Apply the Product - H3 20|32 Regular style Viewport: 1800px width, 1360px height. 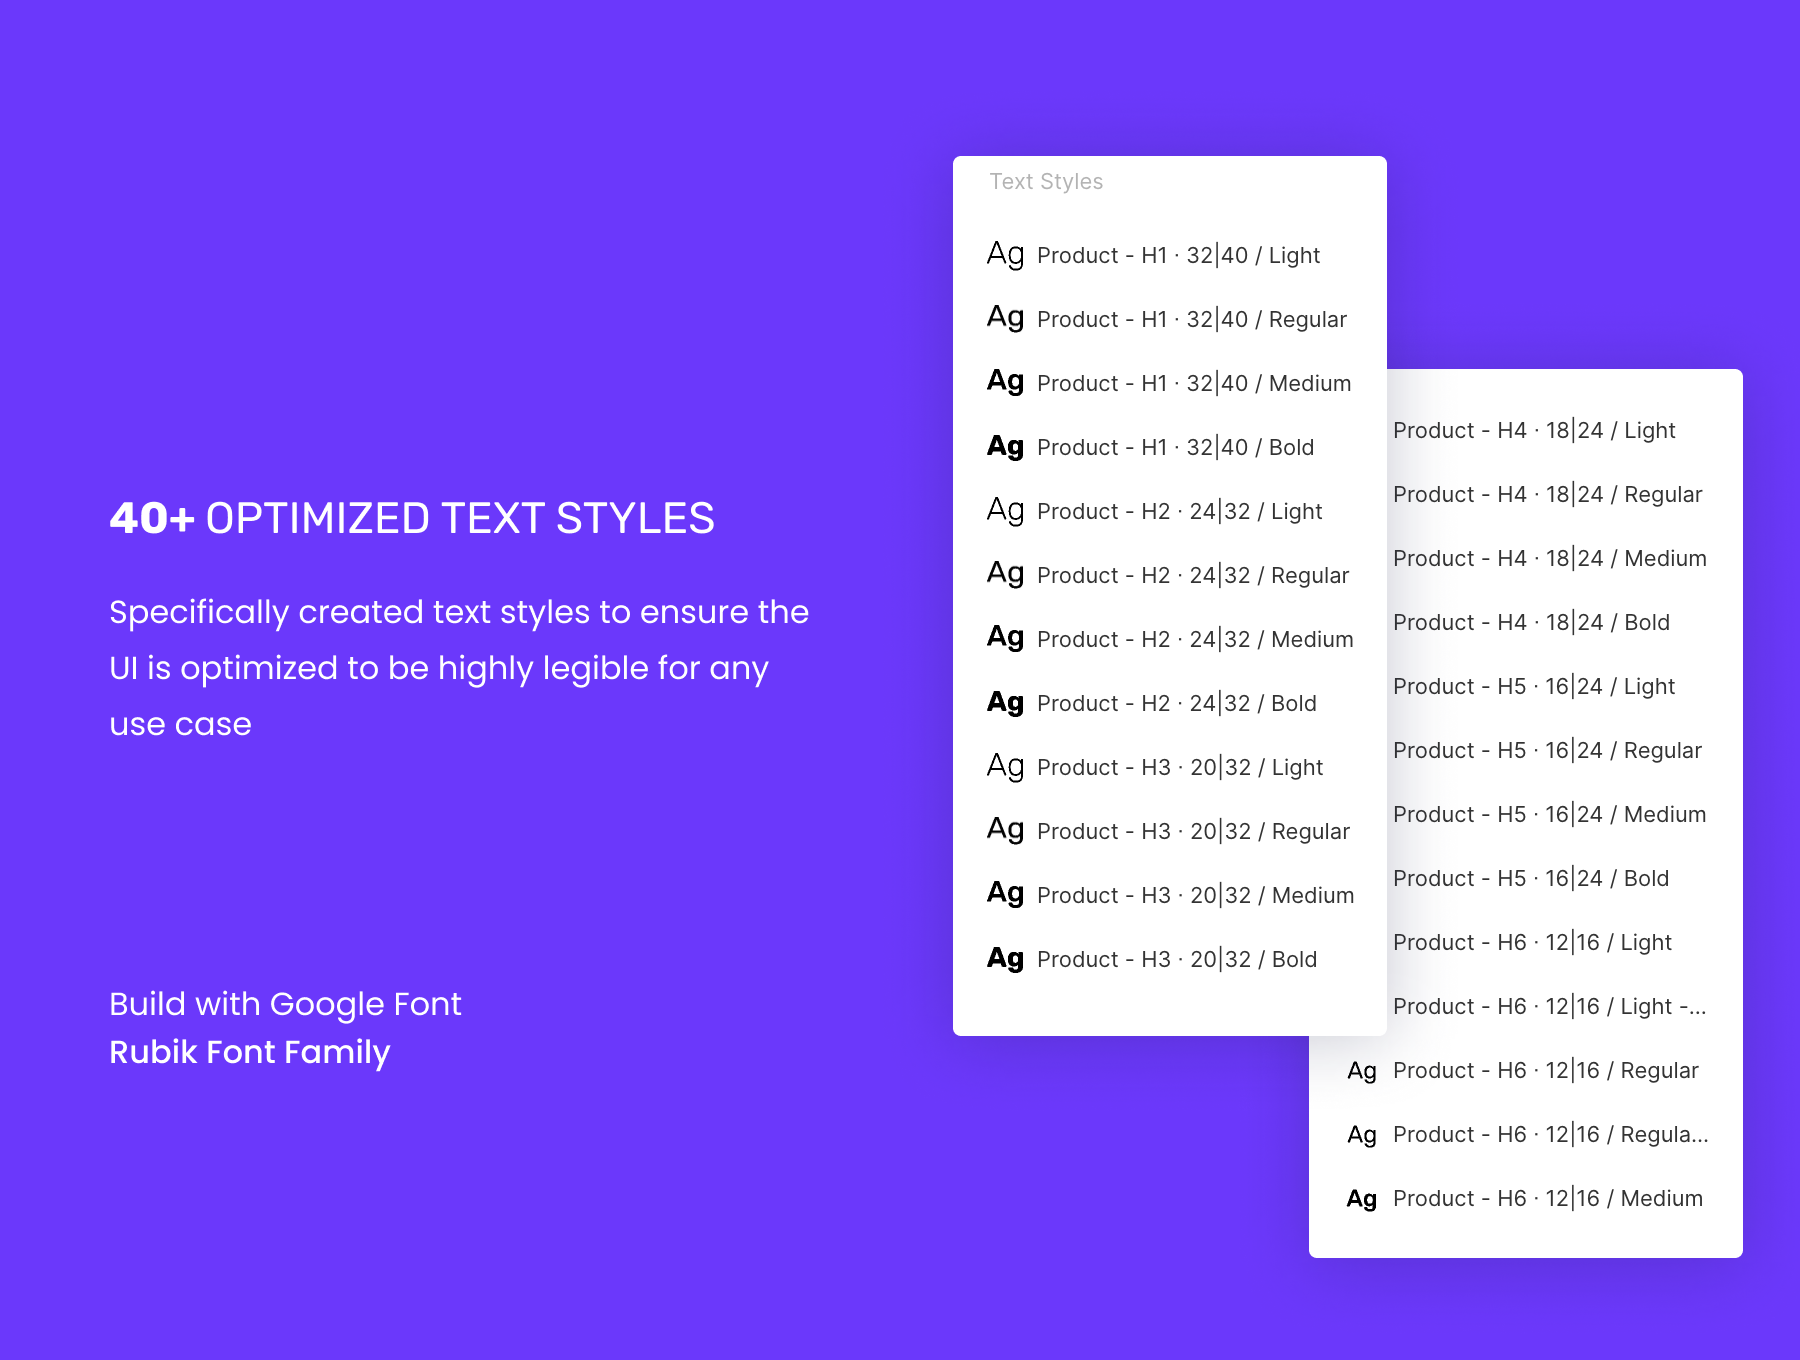(1193, 831)
